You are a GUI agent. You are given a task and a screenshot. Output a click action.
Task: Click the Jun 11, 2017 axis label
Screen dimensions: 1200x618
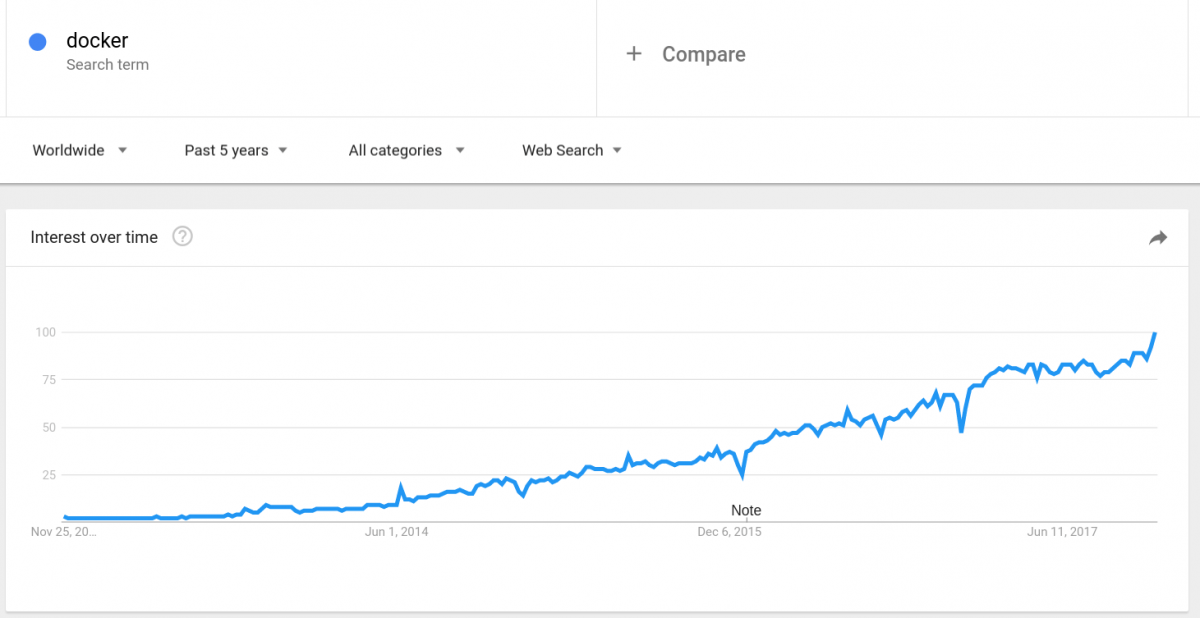(1061, 532)
